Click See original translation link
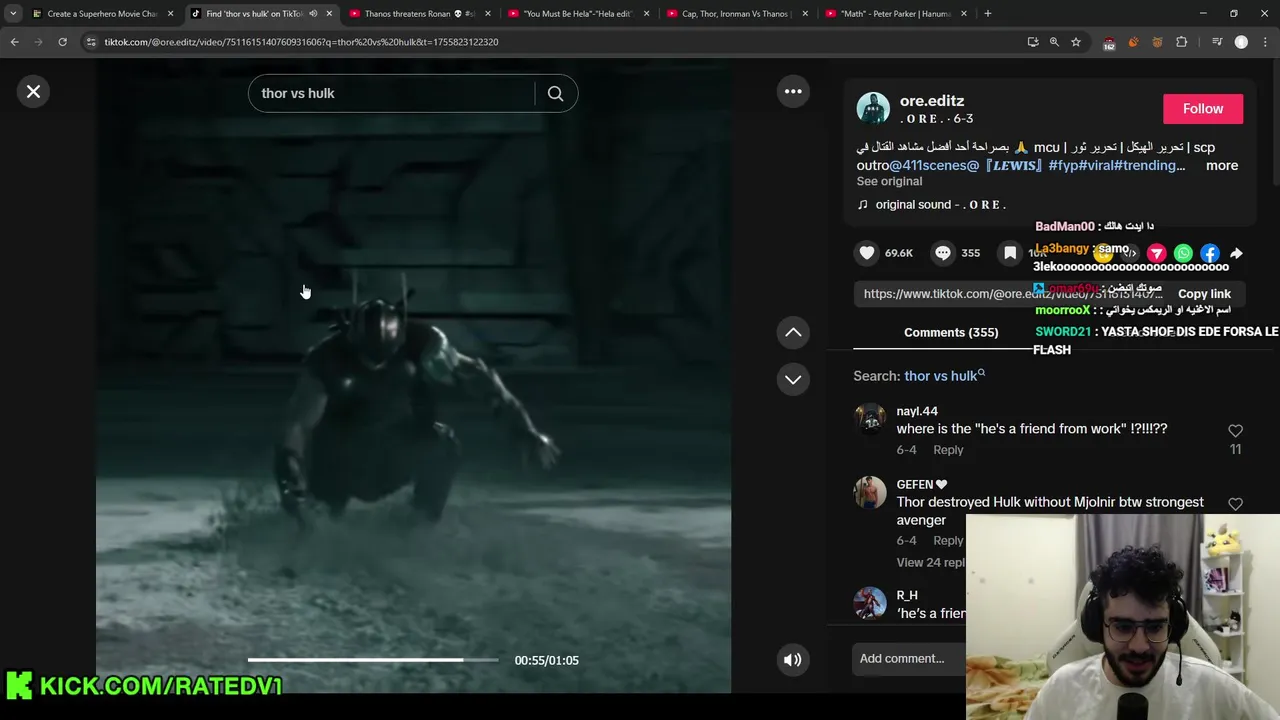 click(889, 182)
